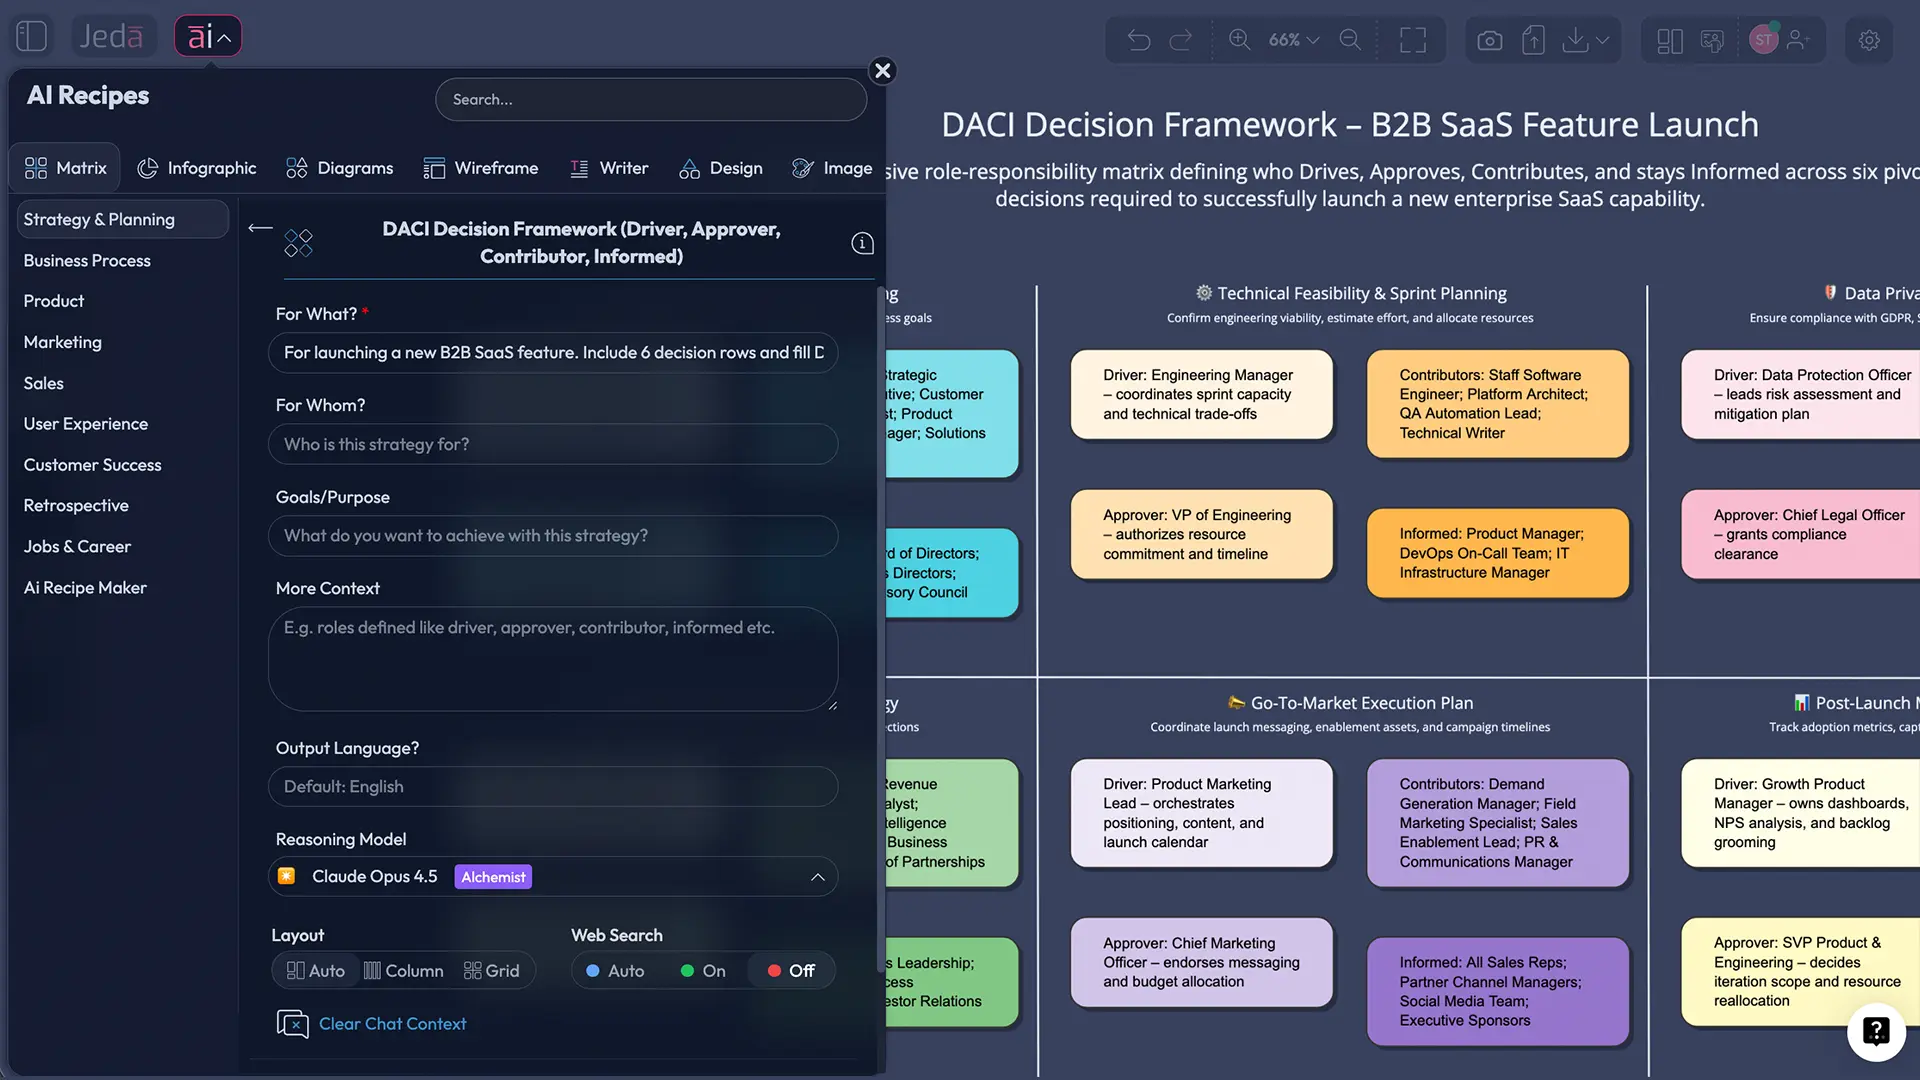The image size is (1920, 1080).
Task: Click the undo arrow icon
Action: pos(1138,40)
